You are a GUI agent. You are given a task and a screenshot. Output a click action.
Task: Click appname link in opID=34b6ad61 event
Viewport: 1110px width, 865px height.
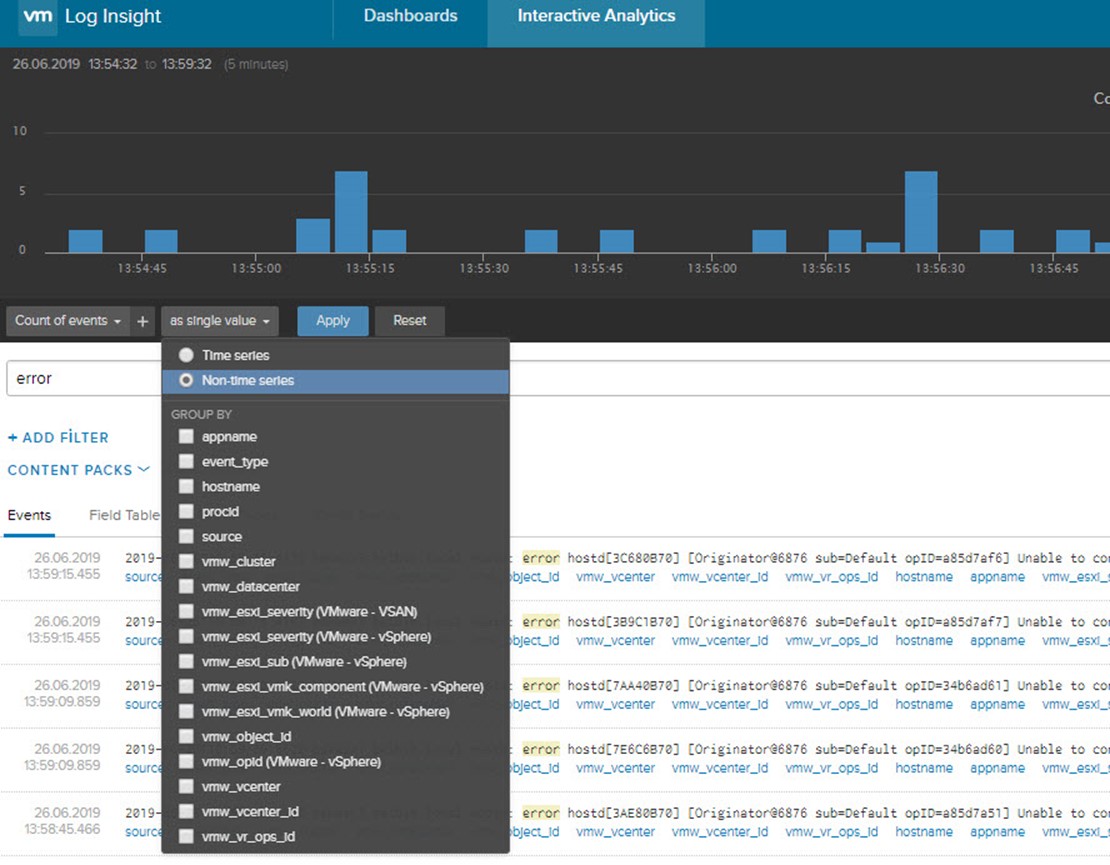997,704
